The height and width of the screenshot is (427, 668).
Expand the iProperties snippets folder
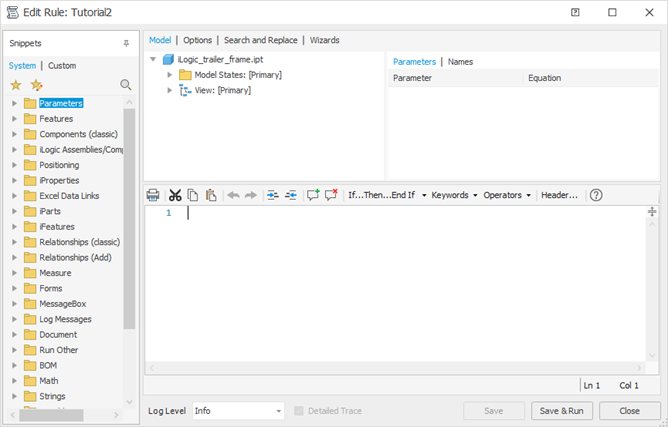pos(14,180)
